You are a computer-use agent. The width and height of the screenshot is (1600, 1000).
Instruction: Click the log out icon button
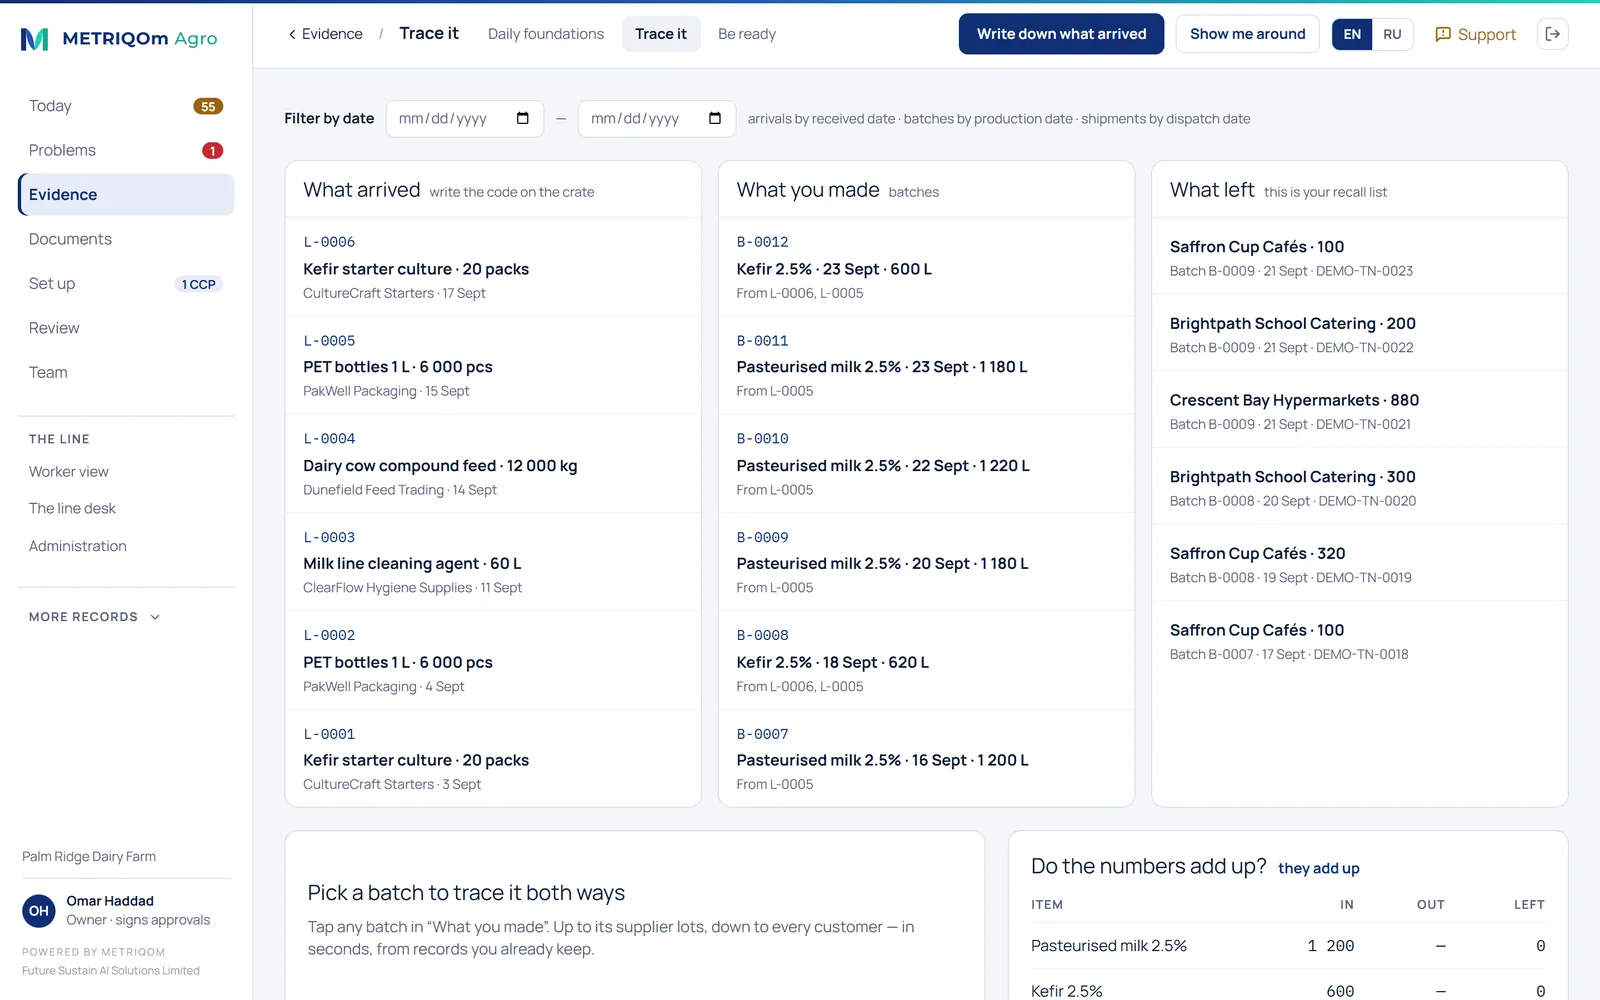1552,34
